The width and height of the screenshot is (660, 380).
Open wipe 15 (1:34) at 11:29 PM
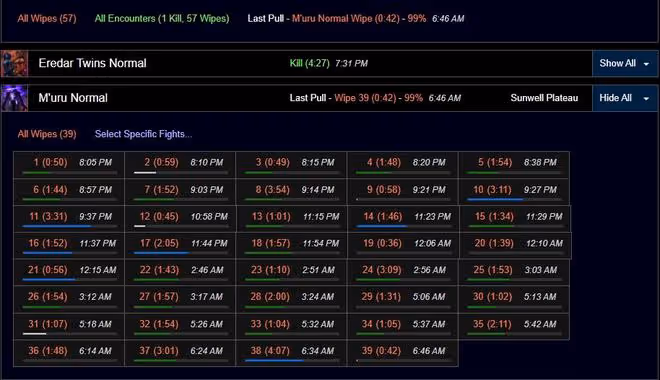[515, 219]
